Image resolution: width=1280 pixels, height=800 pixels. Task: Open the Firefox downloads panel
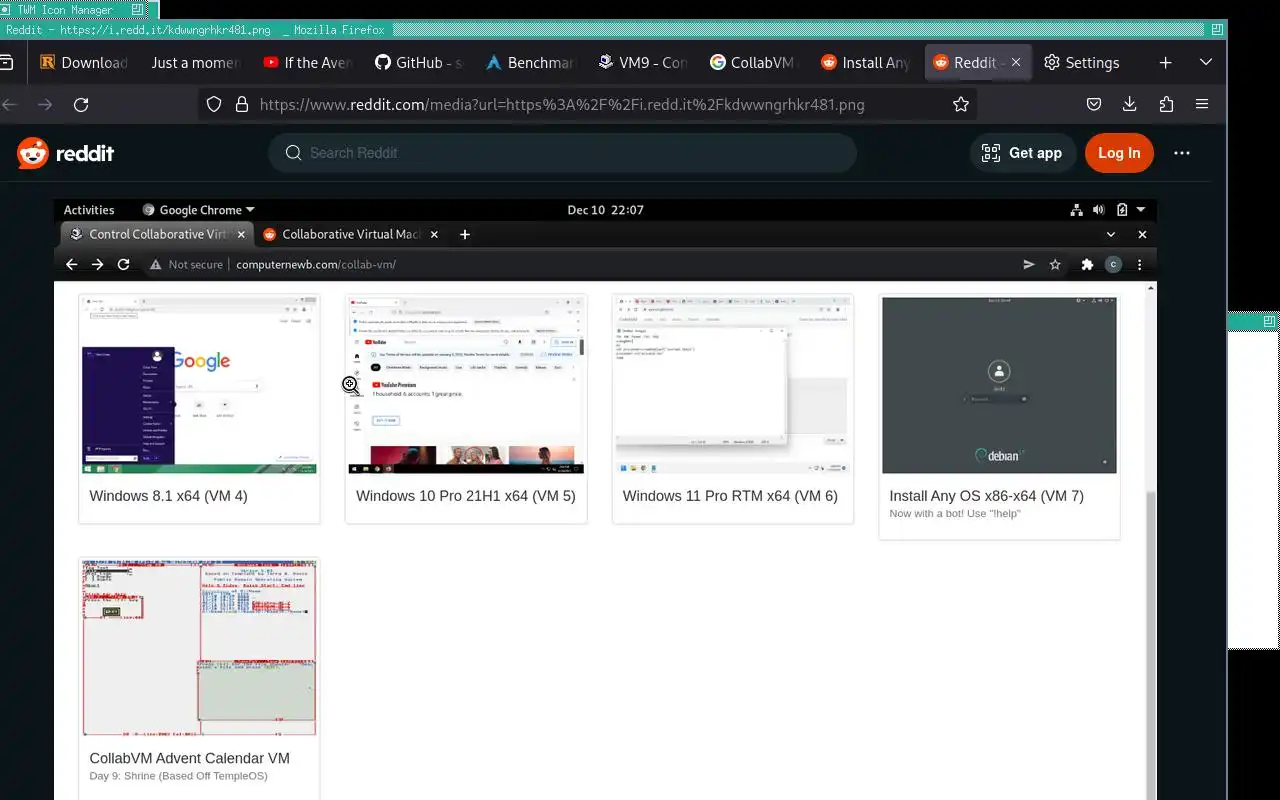[1130, 104]
